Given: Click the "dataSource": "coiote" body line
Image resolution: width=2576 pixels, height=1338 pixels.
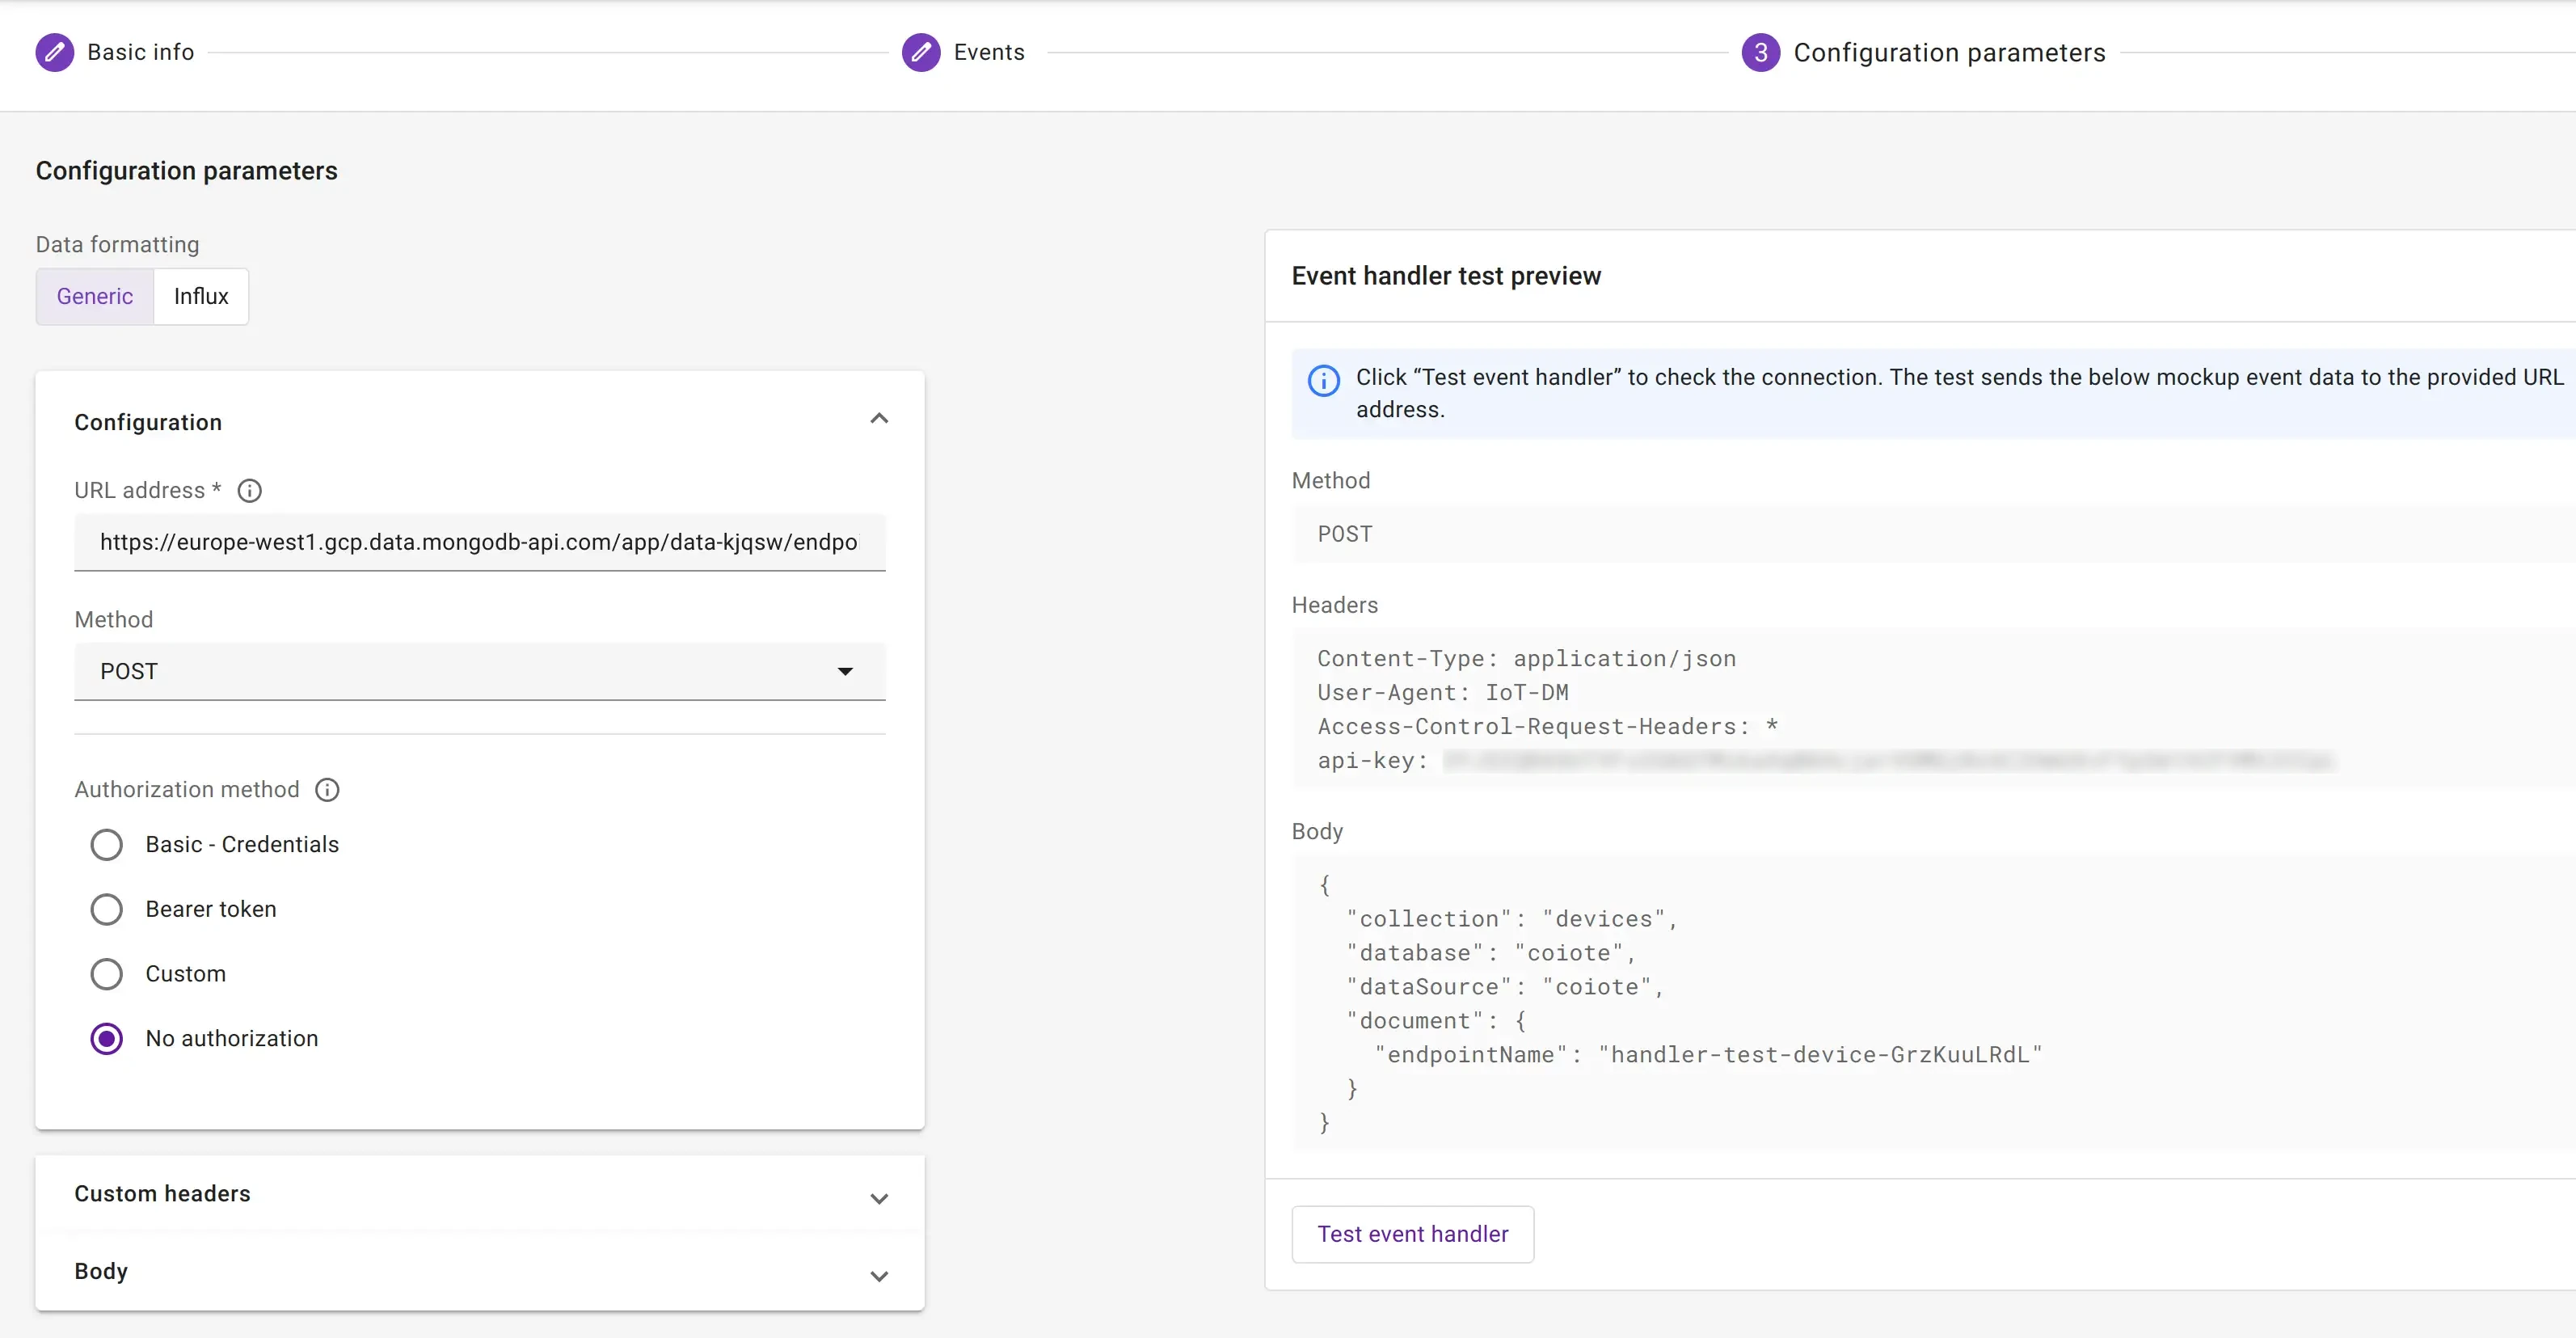Looking at the screenshot, I should coord(1504,986).
